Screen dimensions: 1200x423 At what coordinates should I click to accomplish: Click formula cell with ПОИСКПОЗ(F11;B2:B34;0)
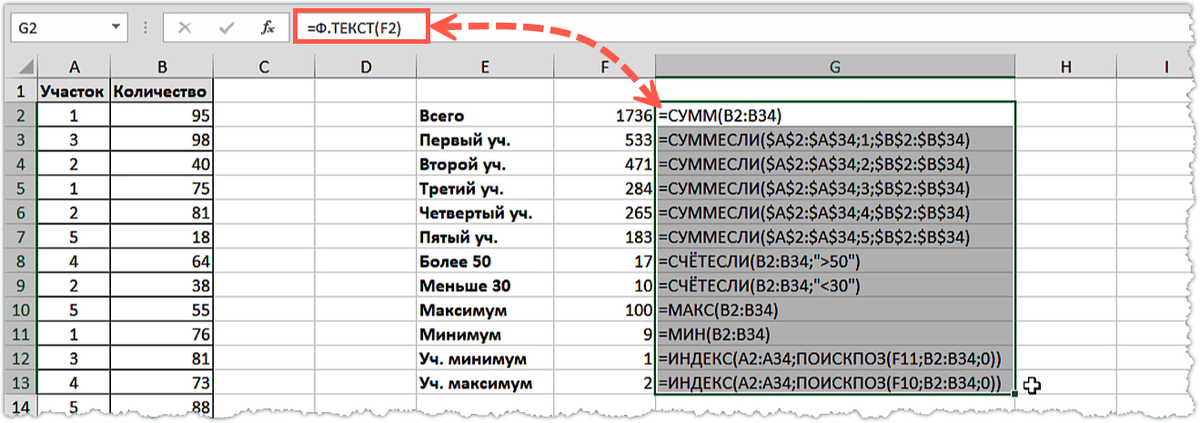point(835,359)
